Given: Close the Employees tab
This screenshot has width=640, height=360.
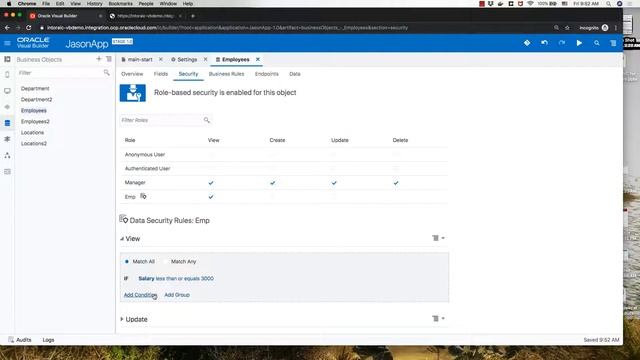Looking at the screenshot, I should [x=258, y=59].
